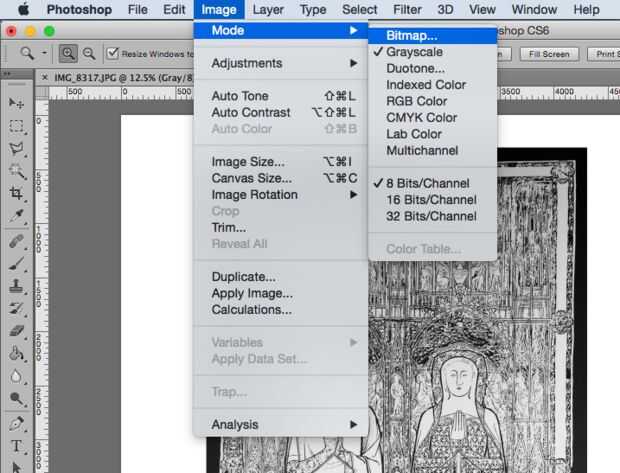Open the File menu
Image resolution: width=620 pixels, height=473 pixels.
point(138,9)
